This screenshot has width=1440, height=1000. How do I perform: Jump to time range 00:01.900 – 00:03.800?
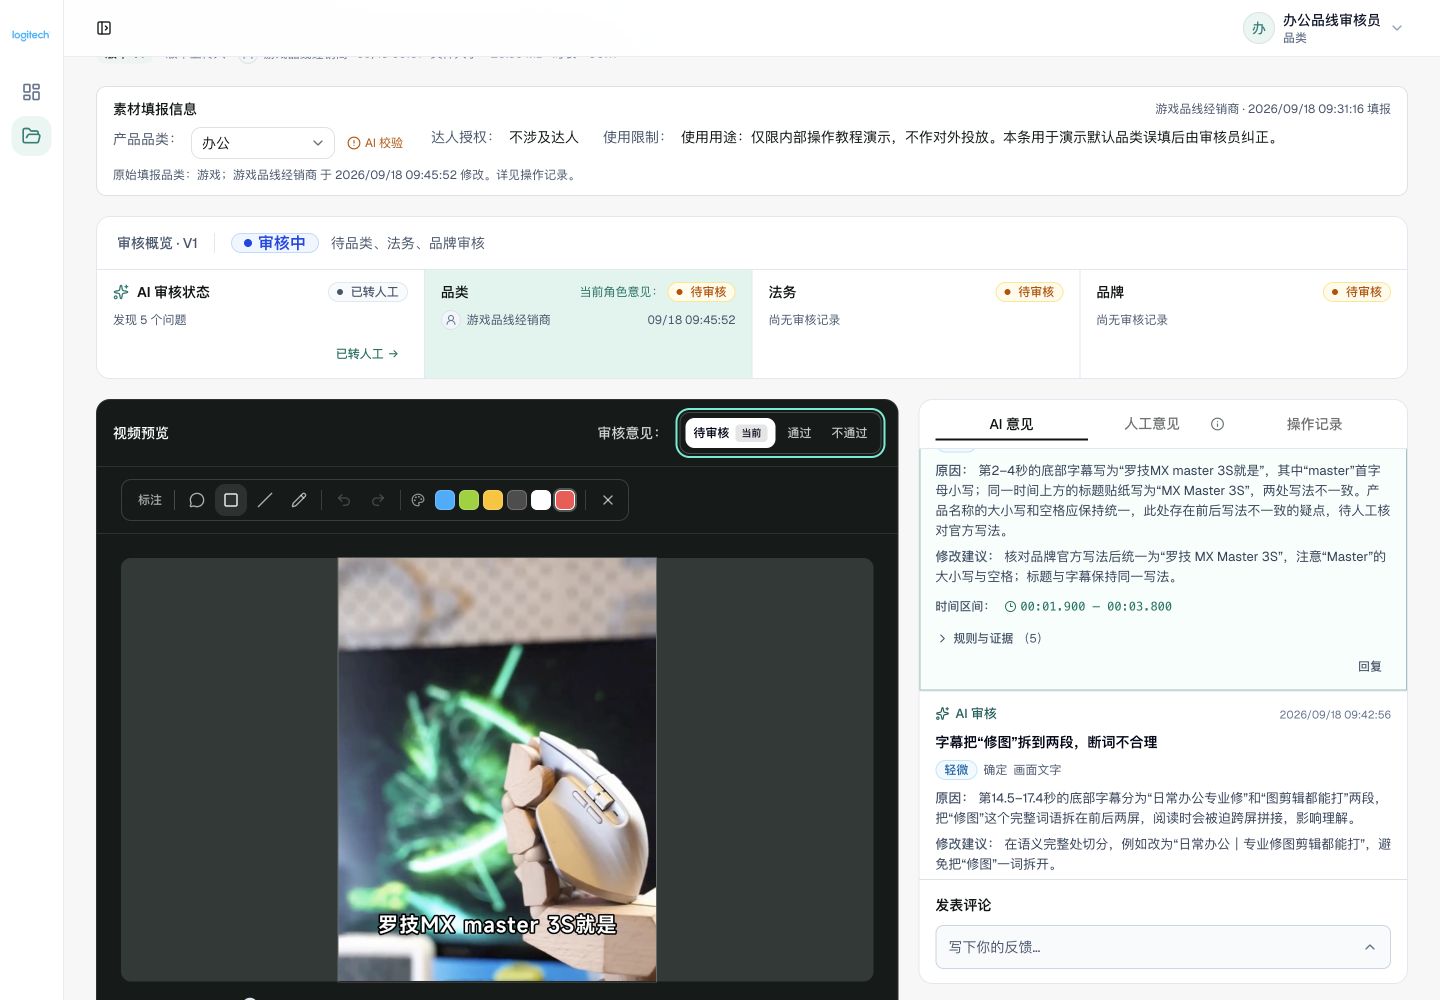(1096, 606)
